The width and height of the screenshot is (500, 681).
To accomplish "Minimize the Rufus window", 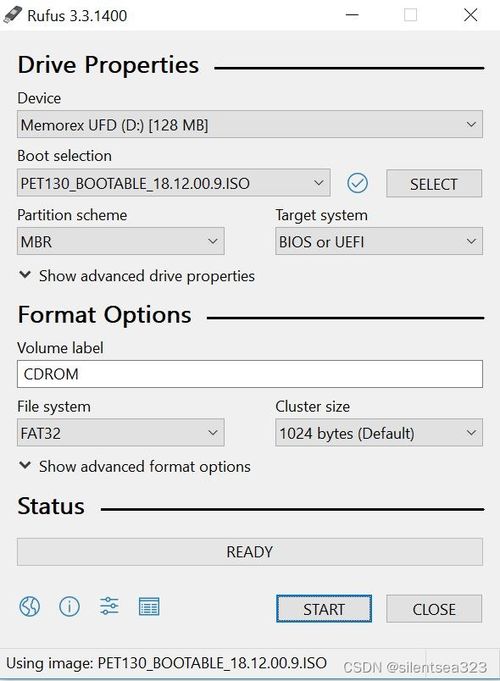I will click(352, 15).
